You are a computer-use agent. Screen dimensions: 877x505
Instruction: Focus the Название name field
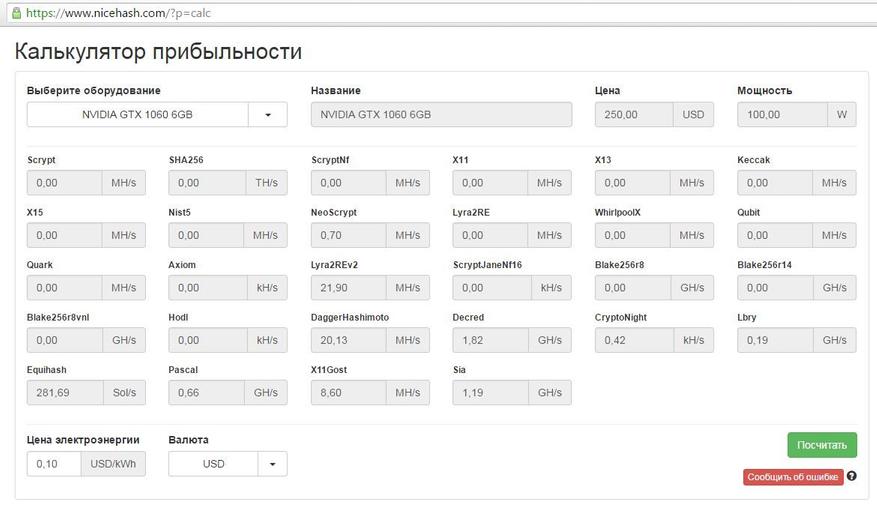point(441,115)
